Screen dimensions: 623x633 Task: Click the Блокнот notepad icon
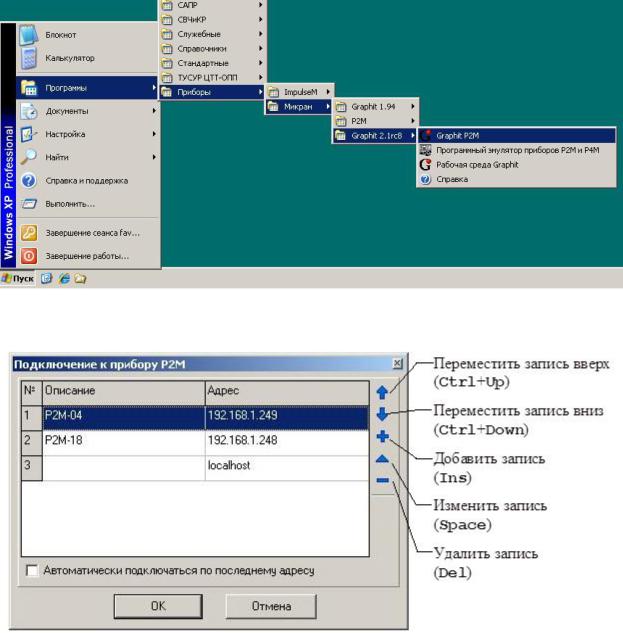point(29,35)
